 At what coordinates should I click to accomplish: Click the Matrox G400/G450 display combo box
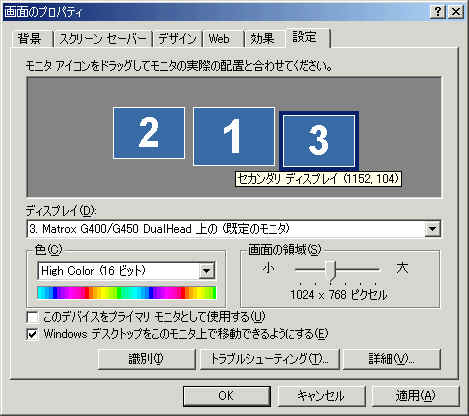tap(233, 229)
